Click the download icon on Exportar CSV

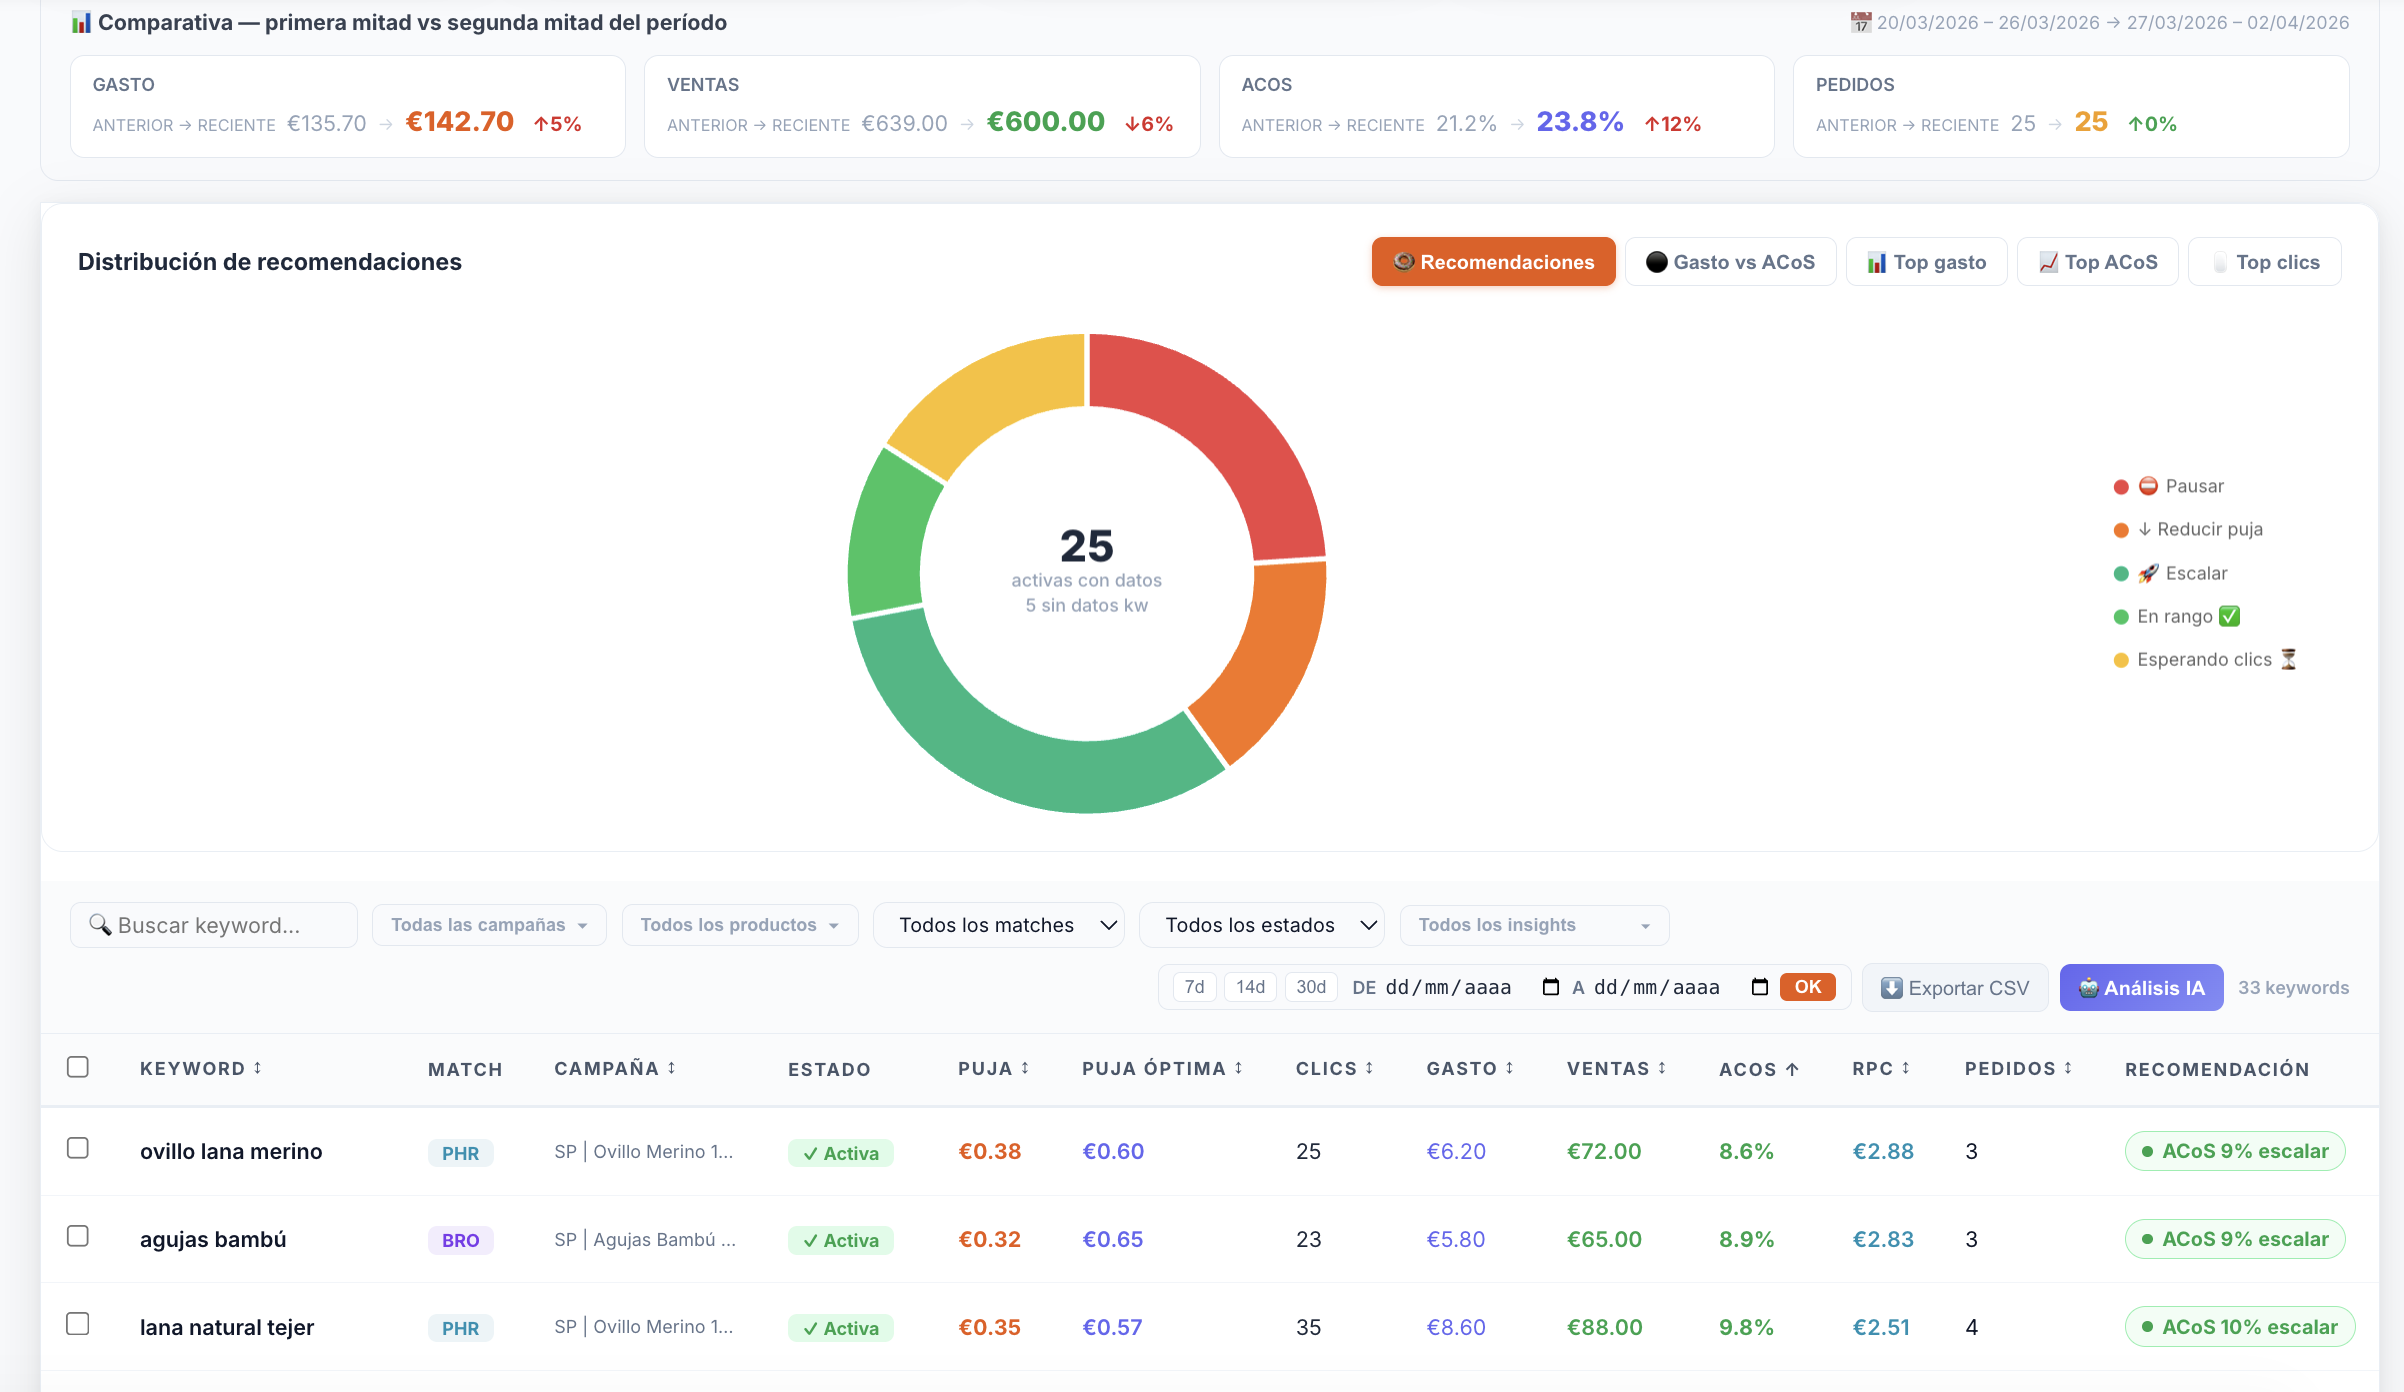1890,987
